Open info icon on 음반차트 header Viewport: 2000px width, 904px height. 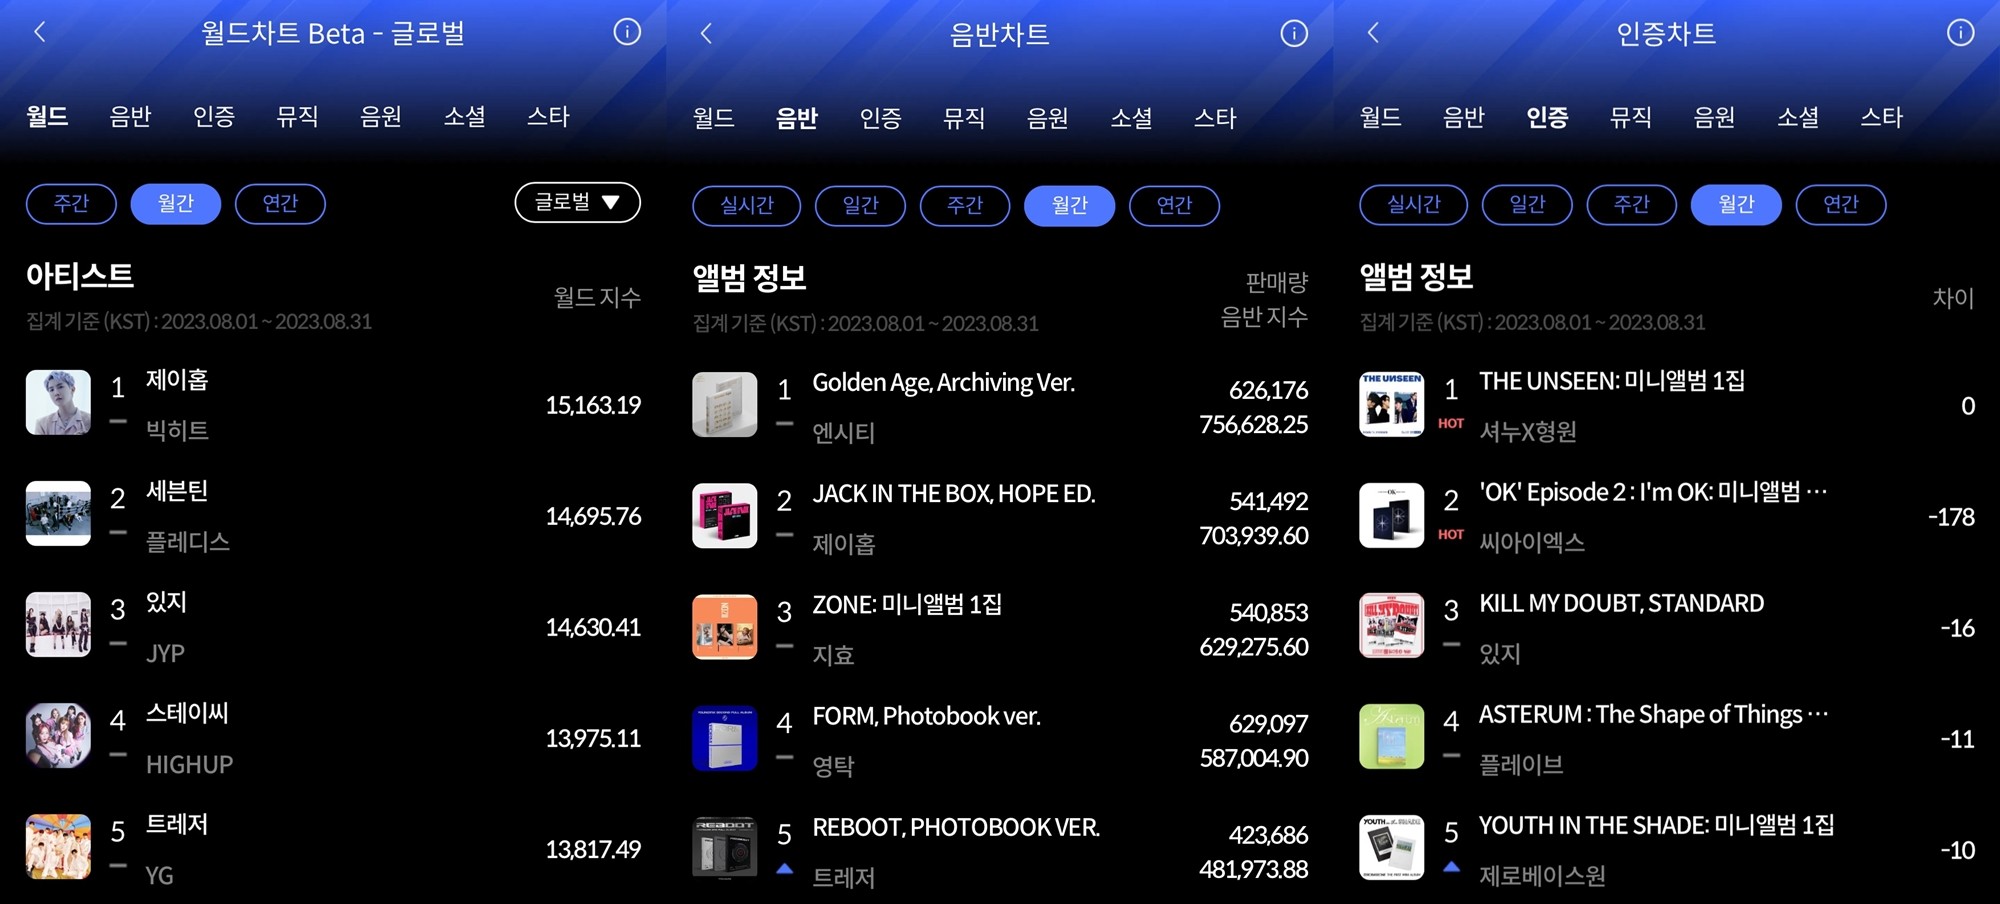click(1294, 34)
